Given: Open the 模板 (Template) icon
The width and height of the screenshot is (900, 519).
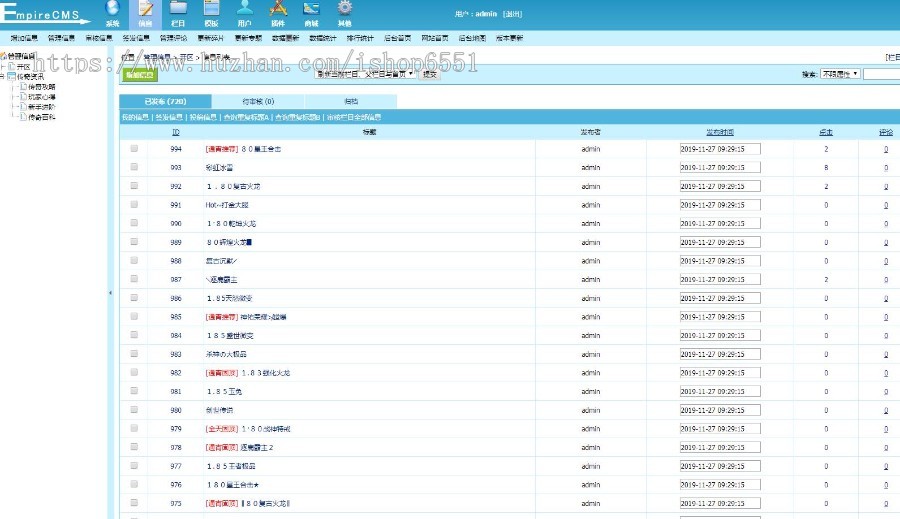Looking at the screenshot, I should pos(211,8).
